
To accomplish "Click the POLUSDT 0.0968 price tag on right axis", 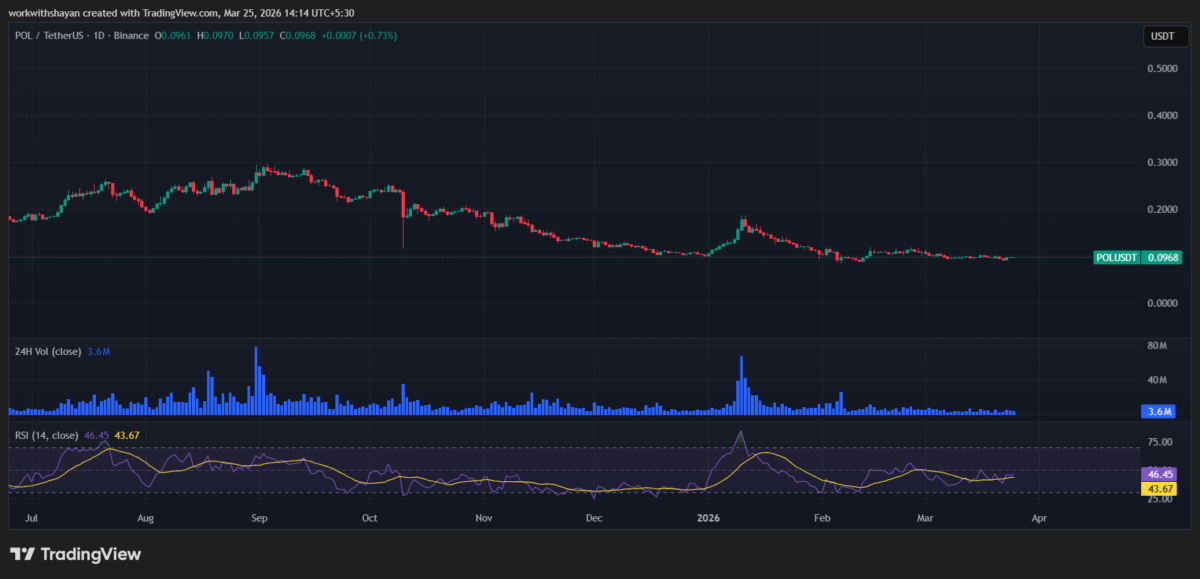I will tap(1138, 257).
